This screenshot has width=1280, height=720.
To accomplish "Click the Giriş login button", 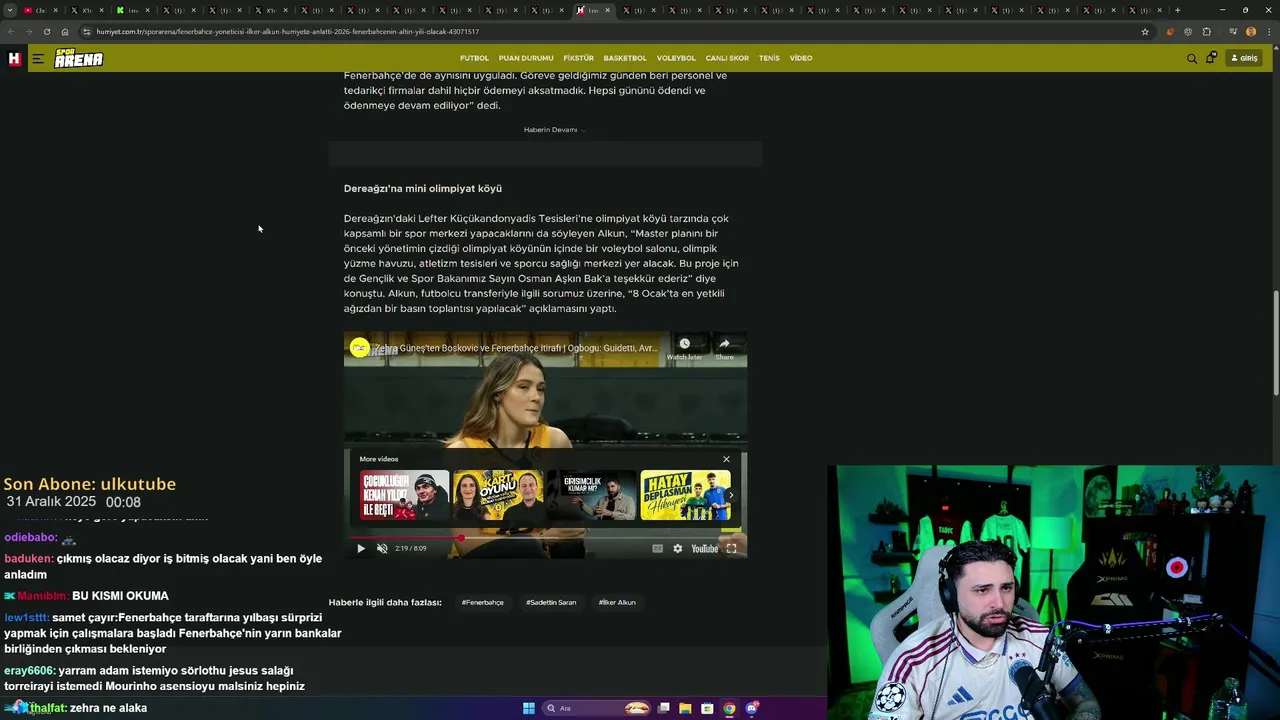I will point(1244,58).
